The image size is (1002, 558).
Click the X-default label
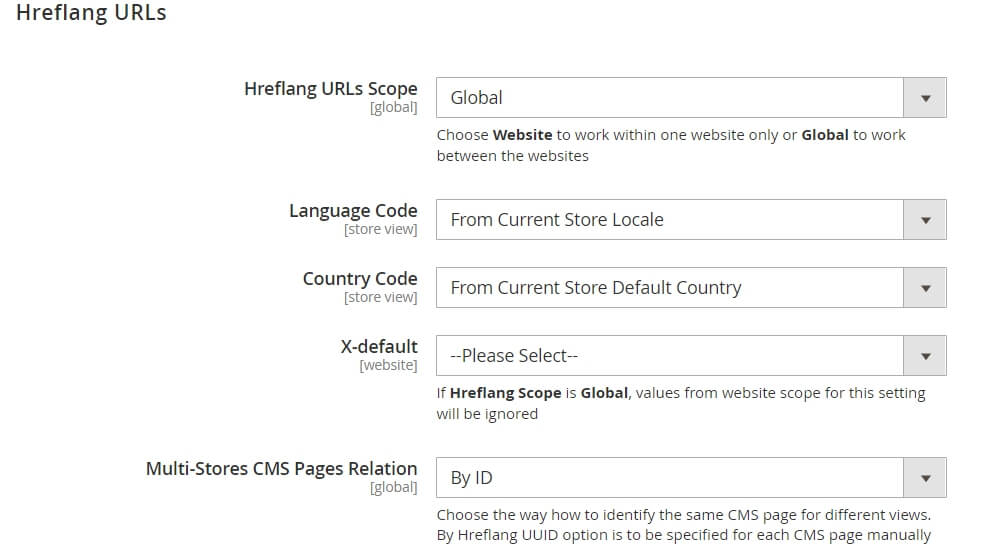(x=379, y=346)
